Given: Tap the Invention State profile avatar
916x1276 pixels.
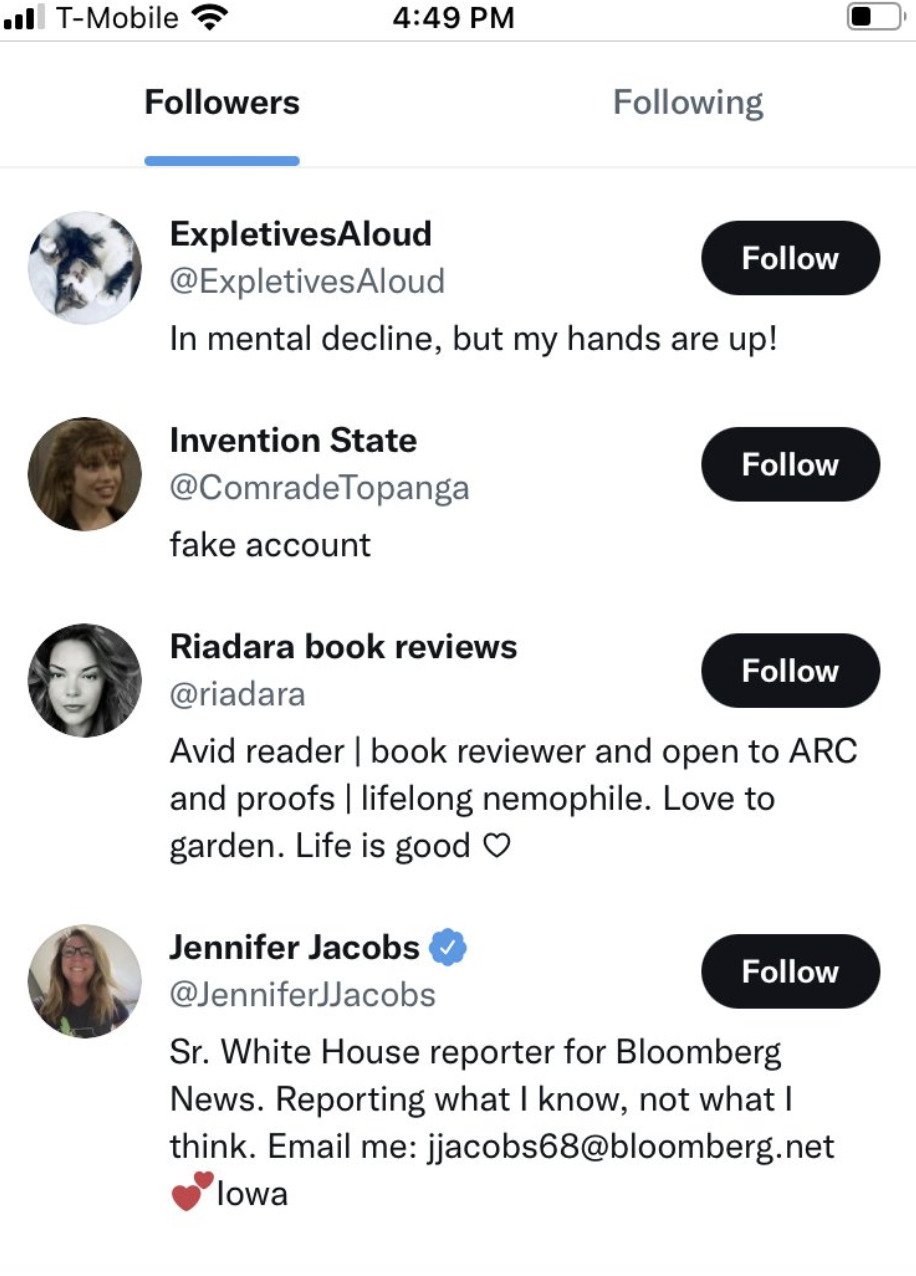Looking at the screenshot, I should pyautogui.click(x=84, y=474).
